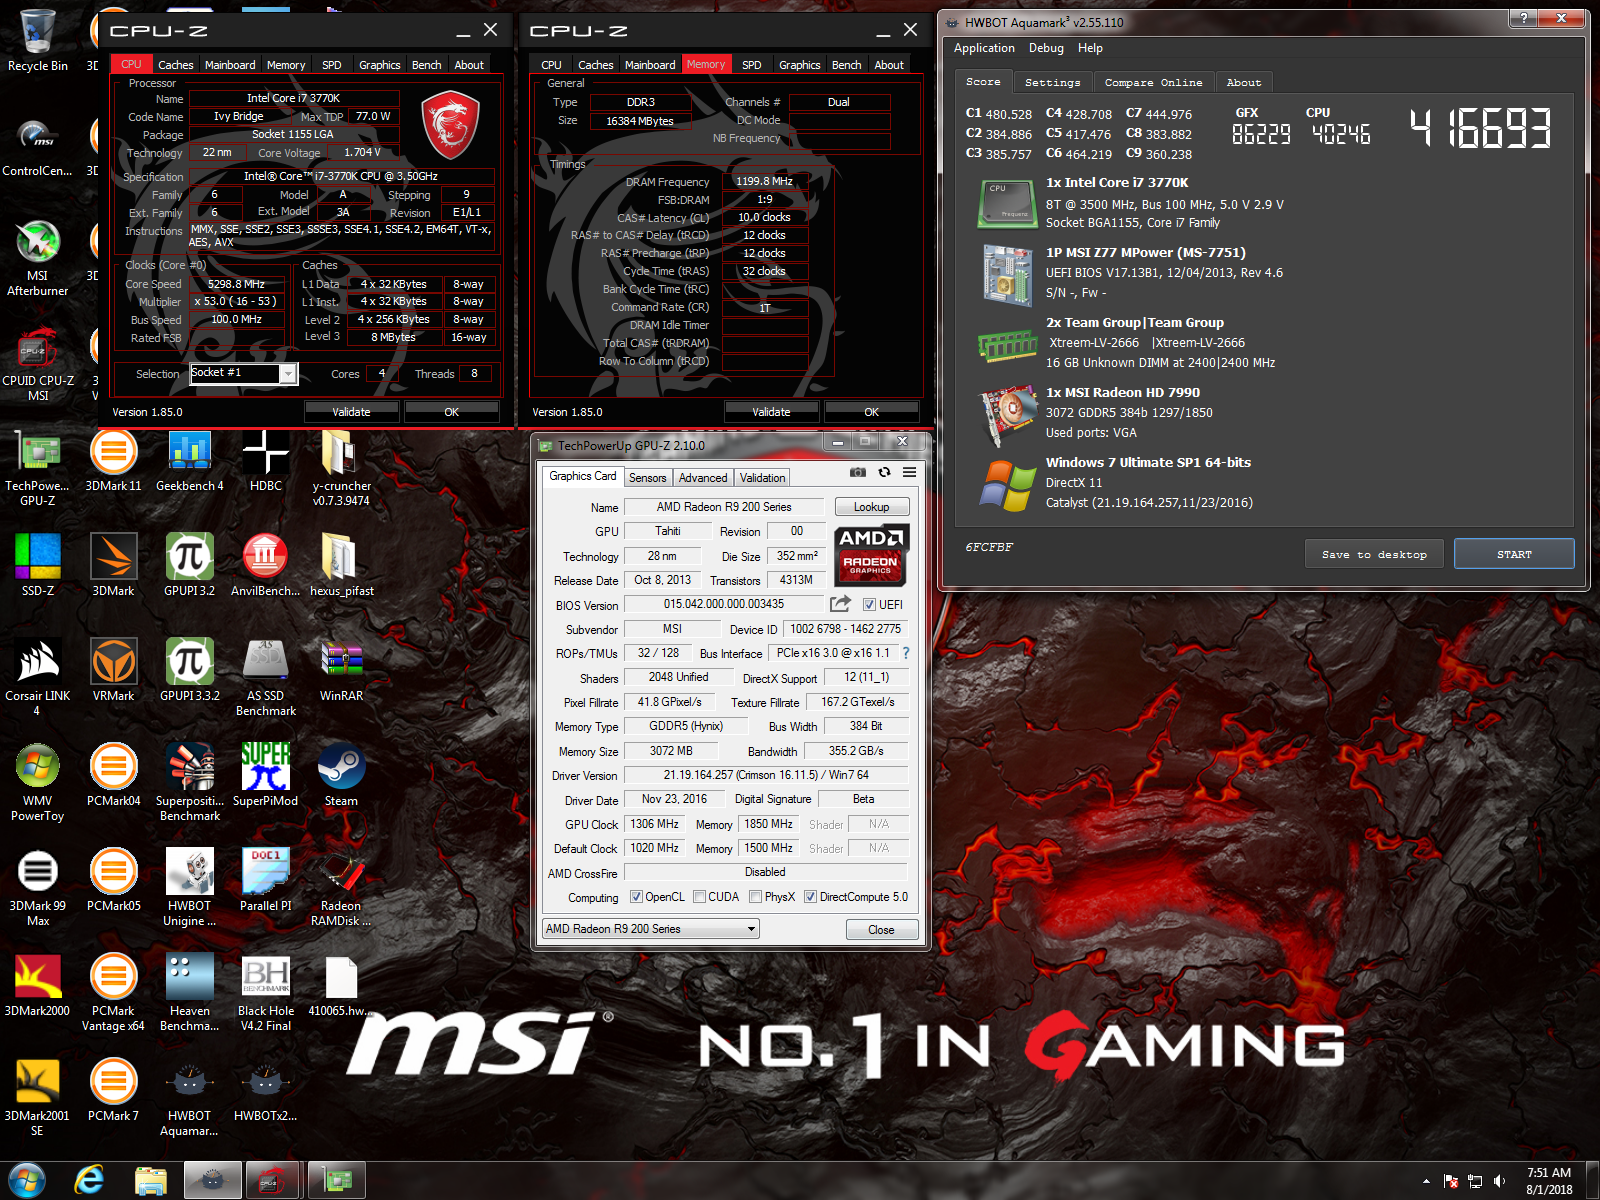1600x1200 pixels.
Task: Open Settings tab in HWBOT Aquamark
Action: tap(1052, 83)
